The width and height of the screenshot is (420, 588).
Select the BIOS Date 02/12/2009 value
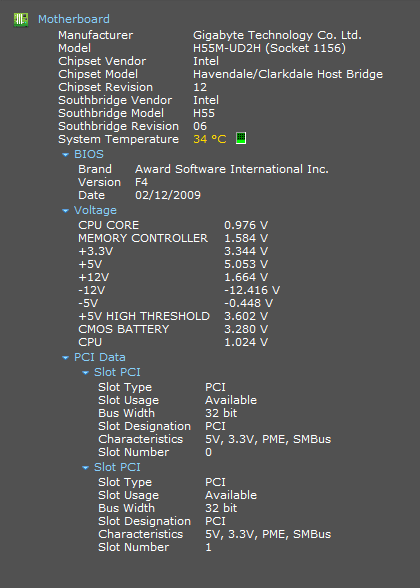168,195
